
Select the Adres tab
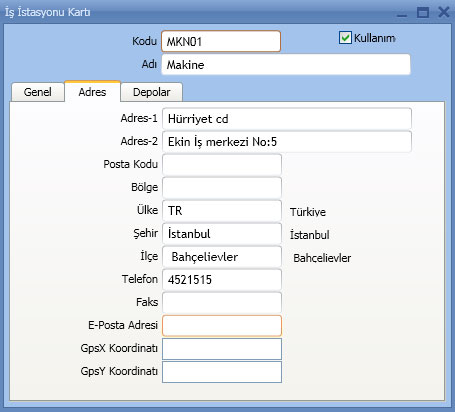(x=92, y=92)
